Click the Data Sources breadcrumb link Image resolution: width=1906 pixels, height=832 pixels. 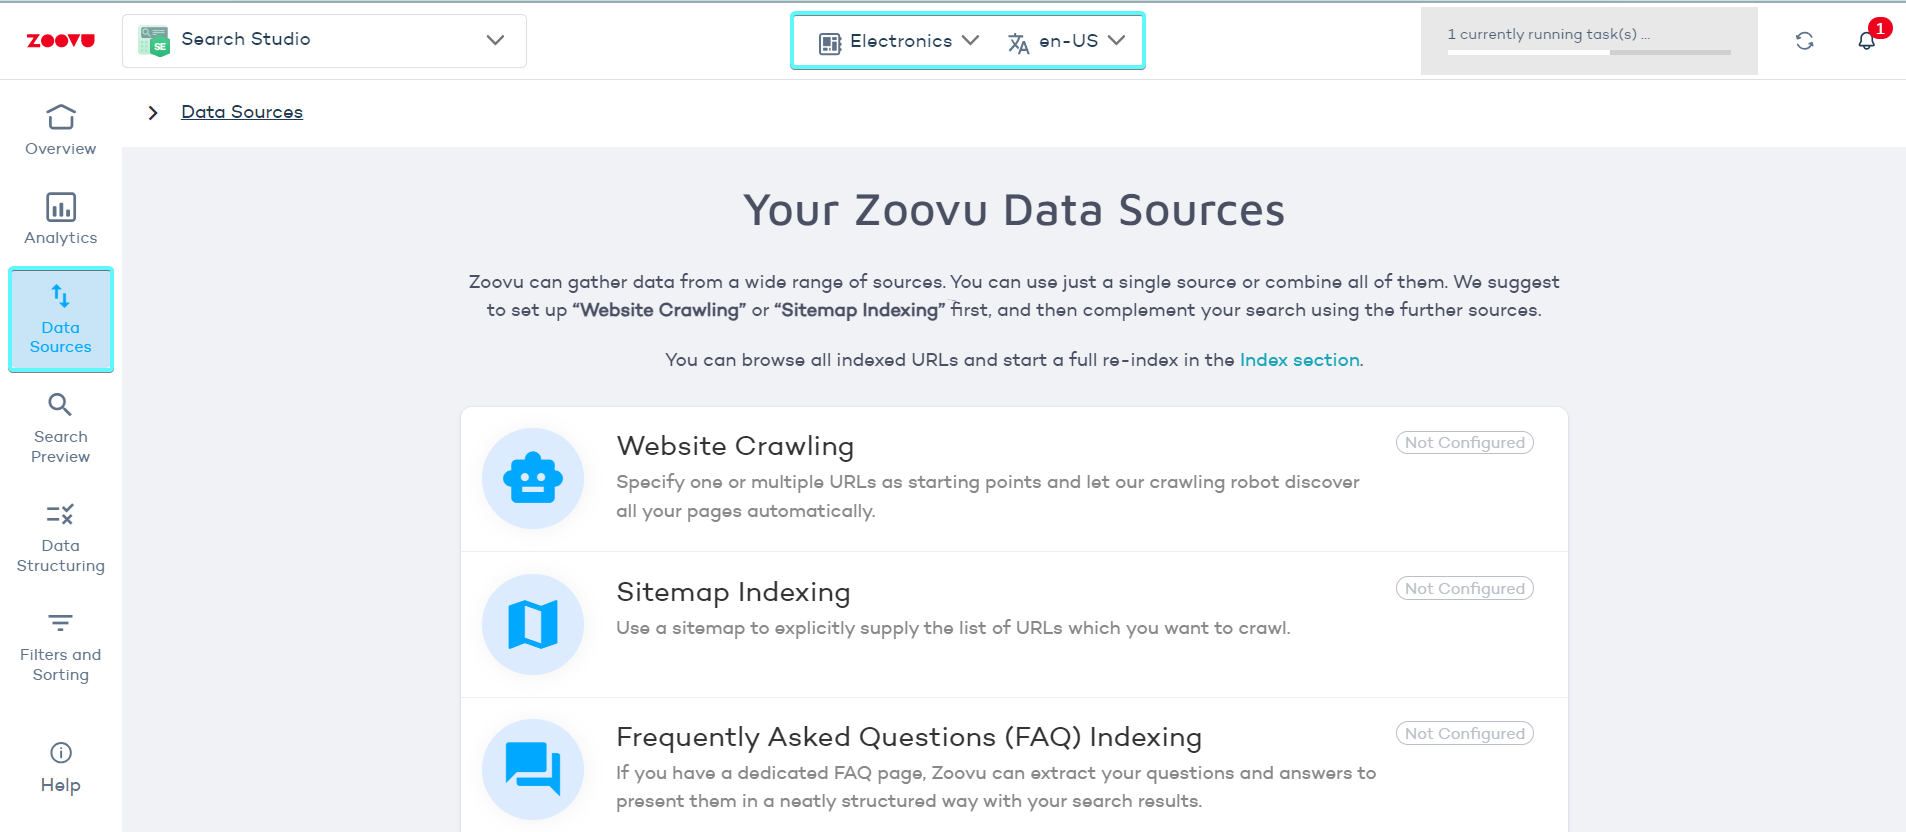pos(242,112)
